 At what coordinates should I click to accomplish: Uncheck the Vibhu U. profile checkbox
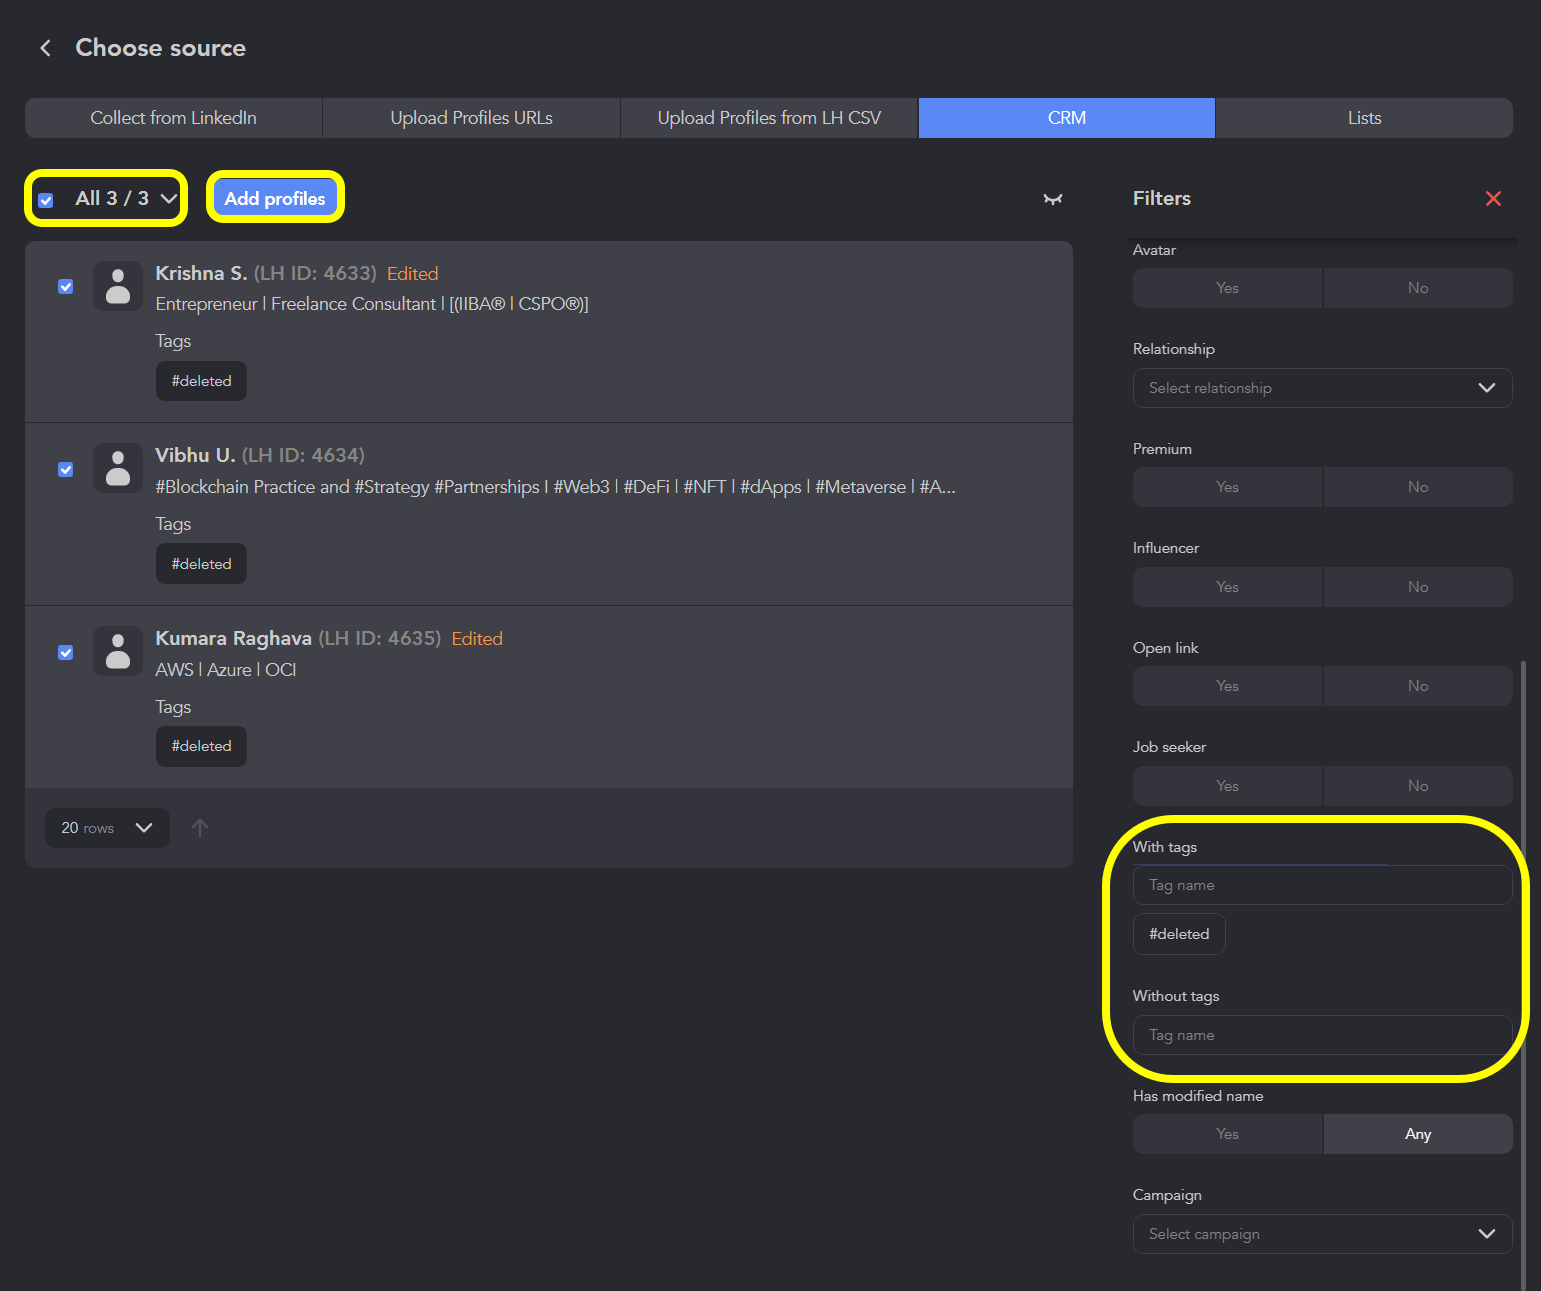66,470
